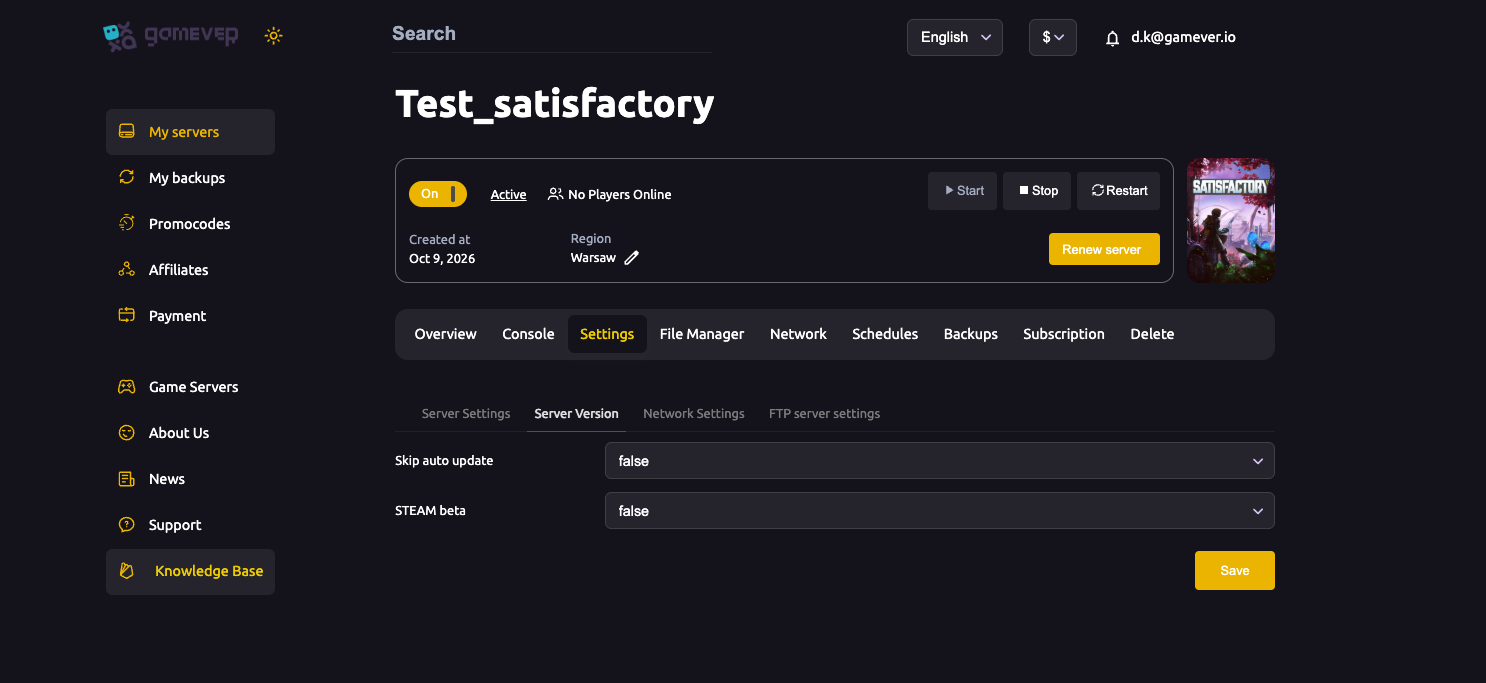The width and height of the screenshot is (1486, 683).
Task: Click the Restart server button
Action: pos(1118,191)
